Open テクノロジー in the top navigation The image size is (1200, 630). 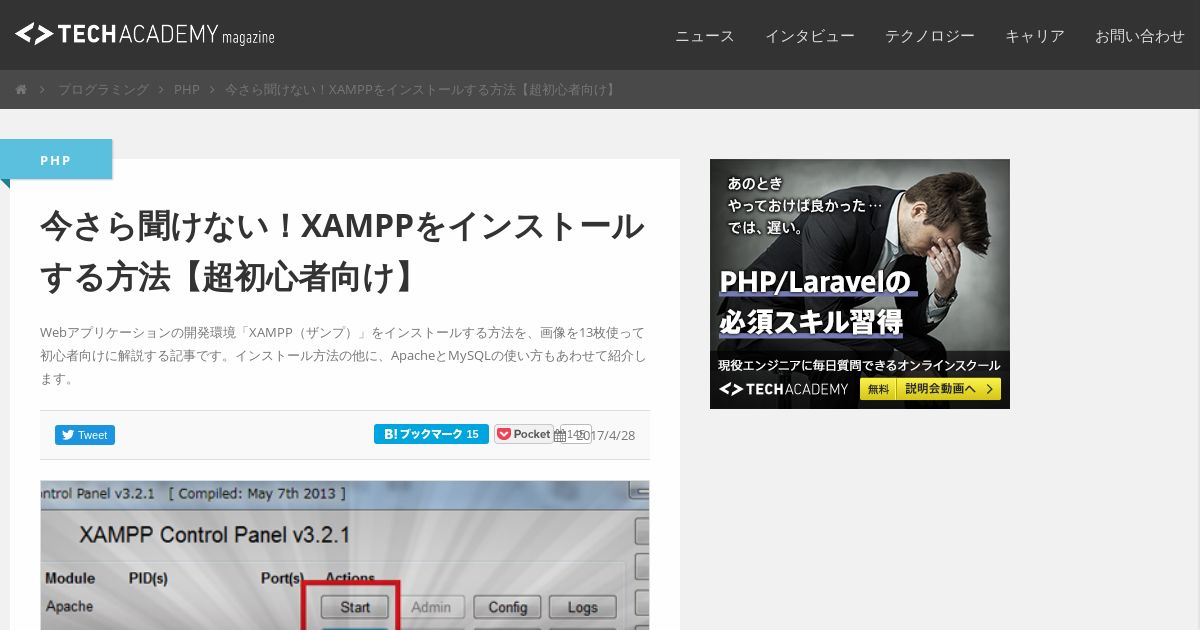tap(930, 36)
